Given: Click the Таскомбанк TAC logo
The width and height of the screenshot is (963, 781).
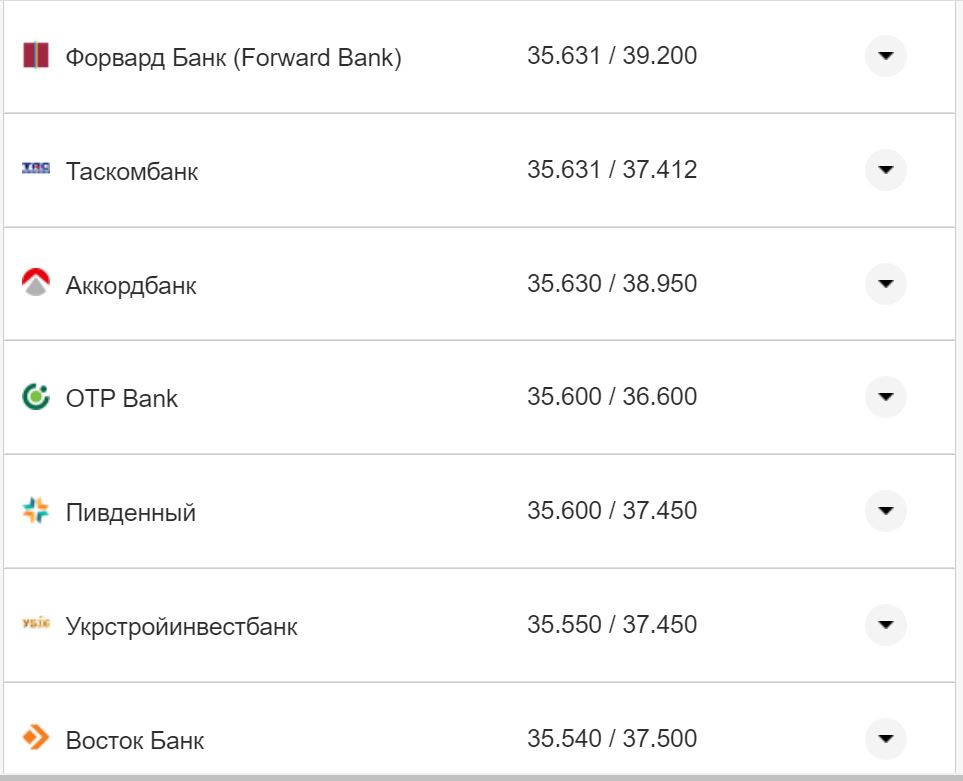Looking at the screenshot, I should tap(36, 169).
